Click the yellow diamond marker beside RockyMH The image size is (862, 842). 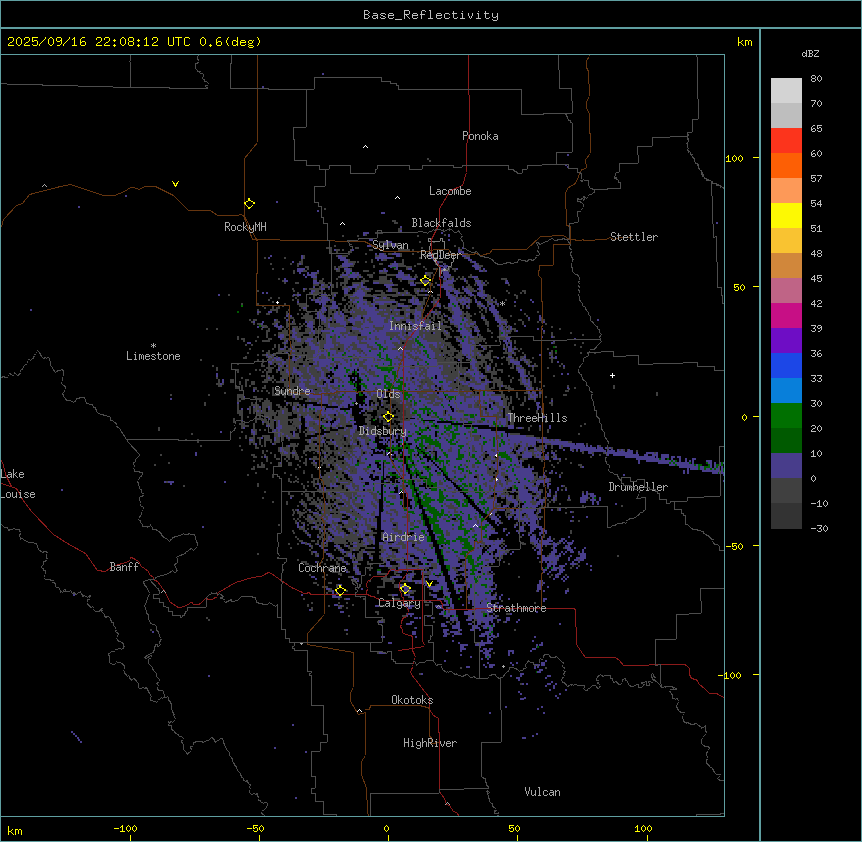point(249,204)
